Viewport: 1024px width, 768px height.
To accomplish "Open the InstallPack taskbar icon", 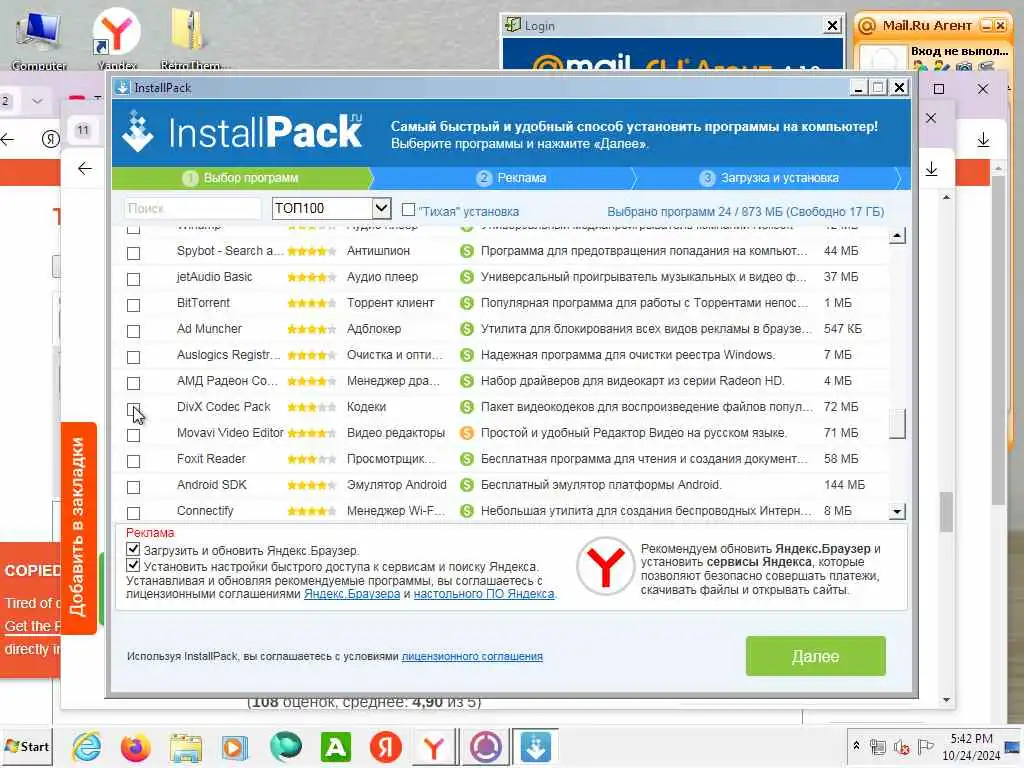I will coord(536,746).
